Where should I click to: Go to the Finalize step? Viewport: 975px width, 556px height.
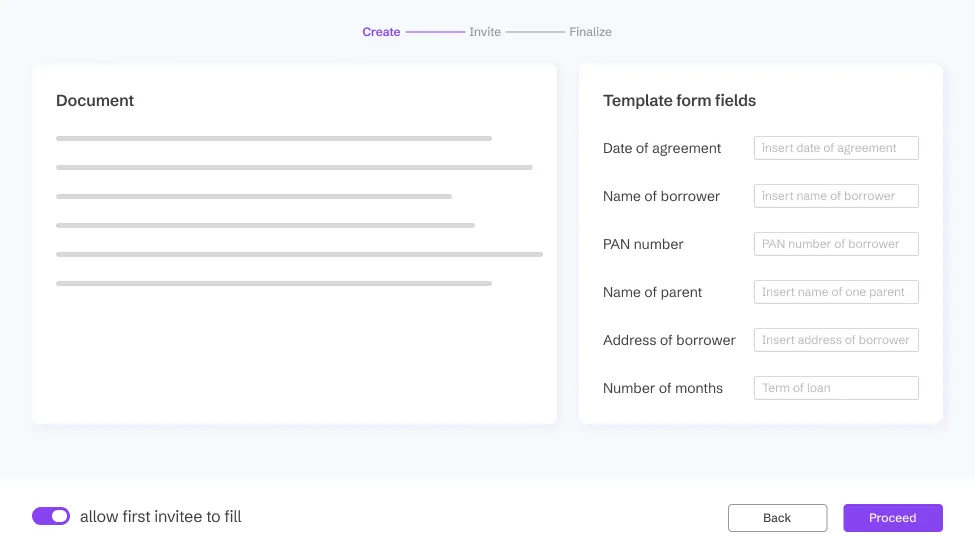point(590,32)
